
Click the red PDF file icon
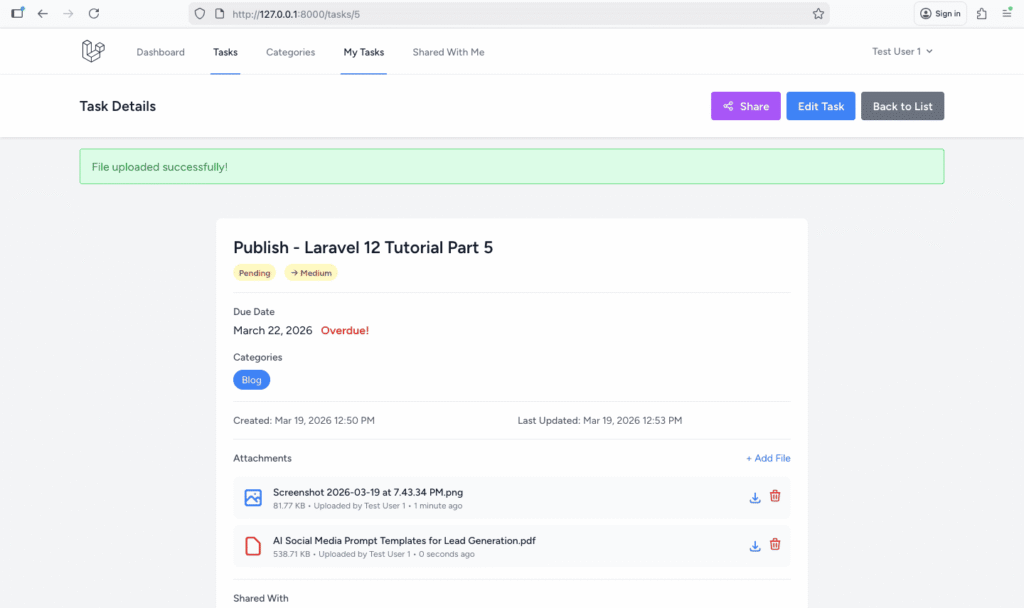tap(253, 546)
